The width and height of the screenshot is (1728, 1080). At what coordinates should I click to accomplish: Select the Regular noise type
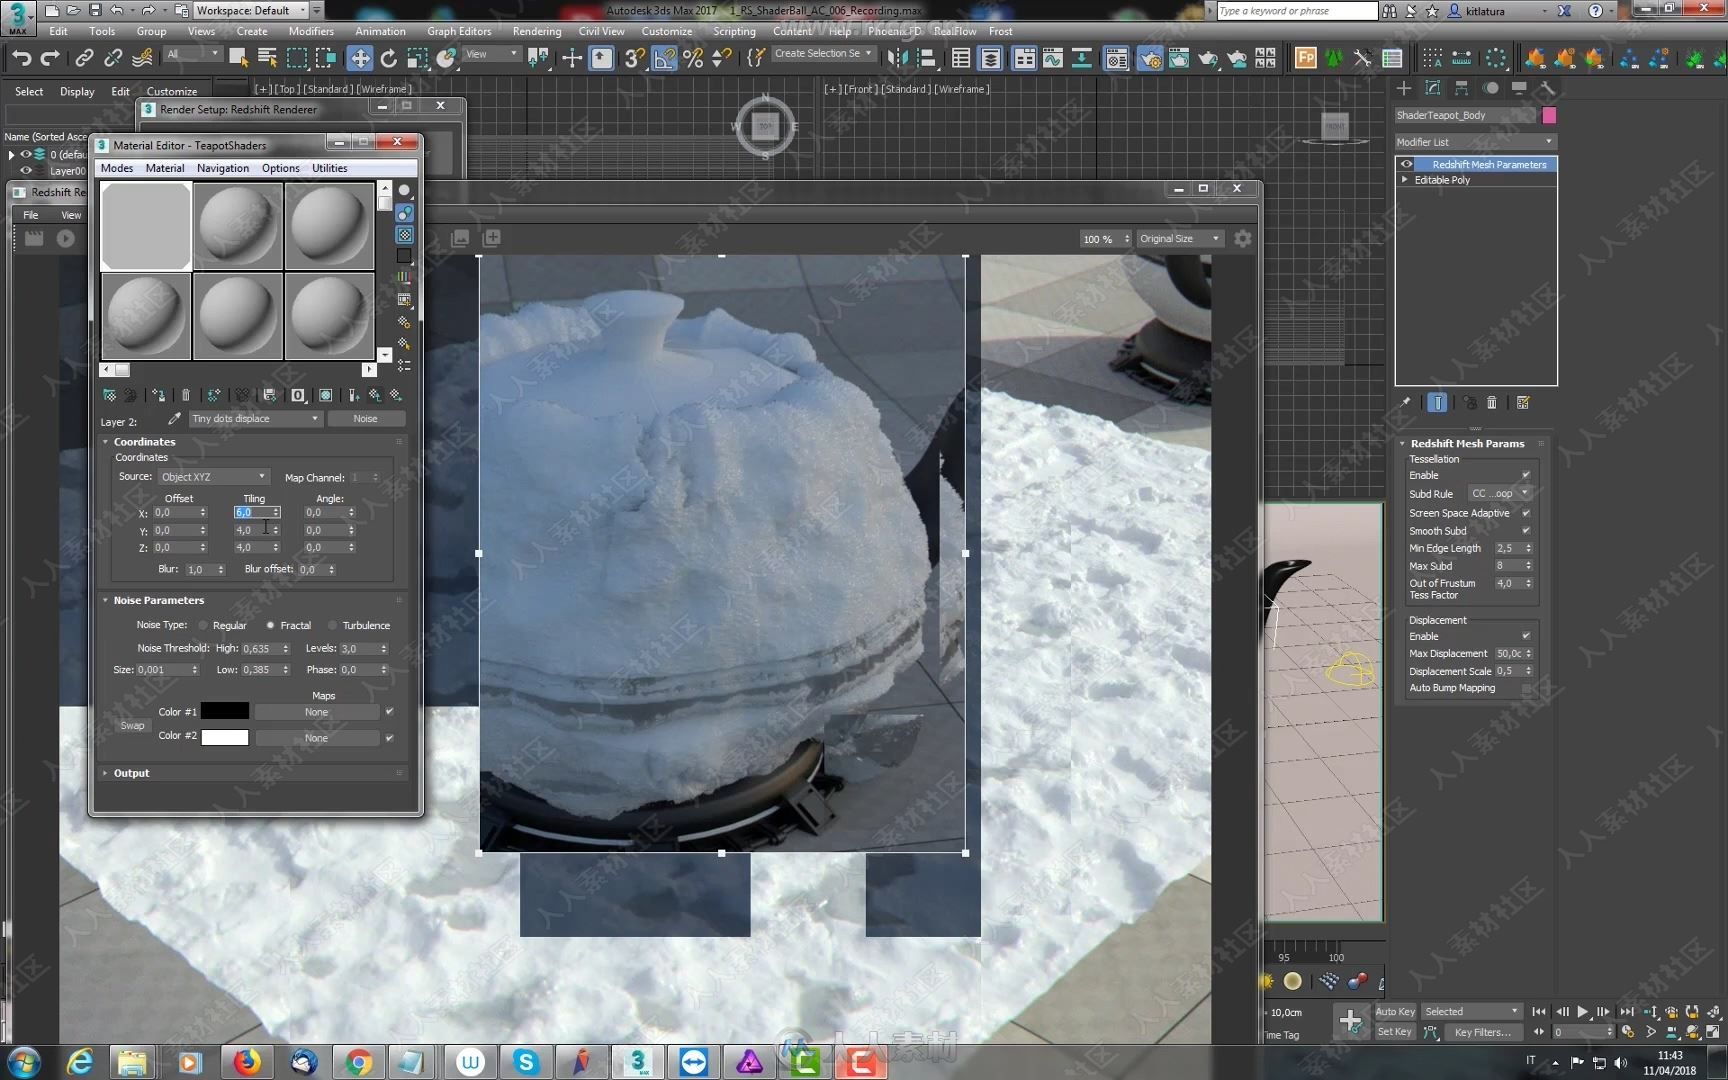(203, 625)
